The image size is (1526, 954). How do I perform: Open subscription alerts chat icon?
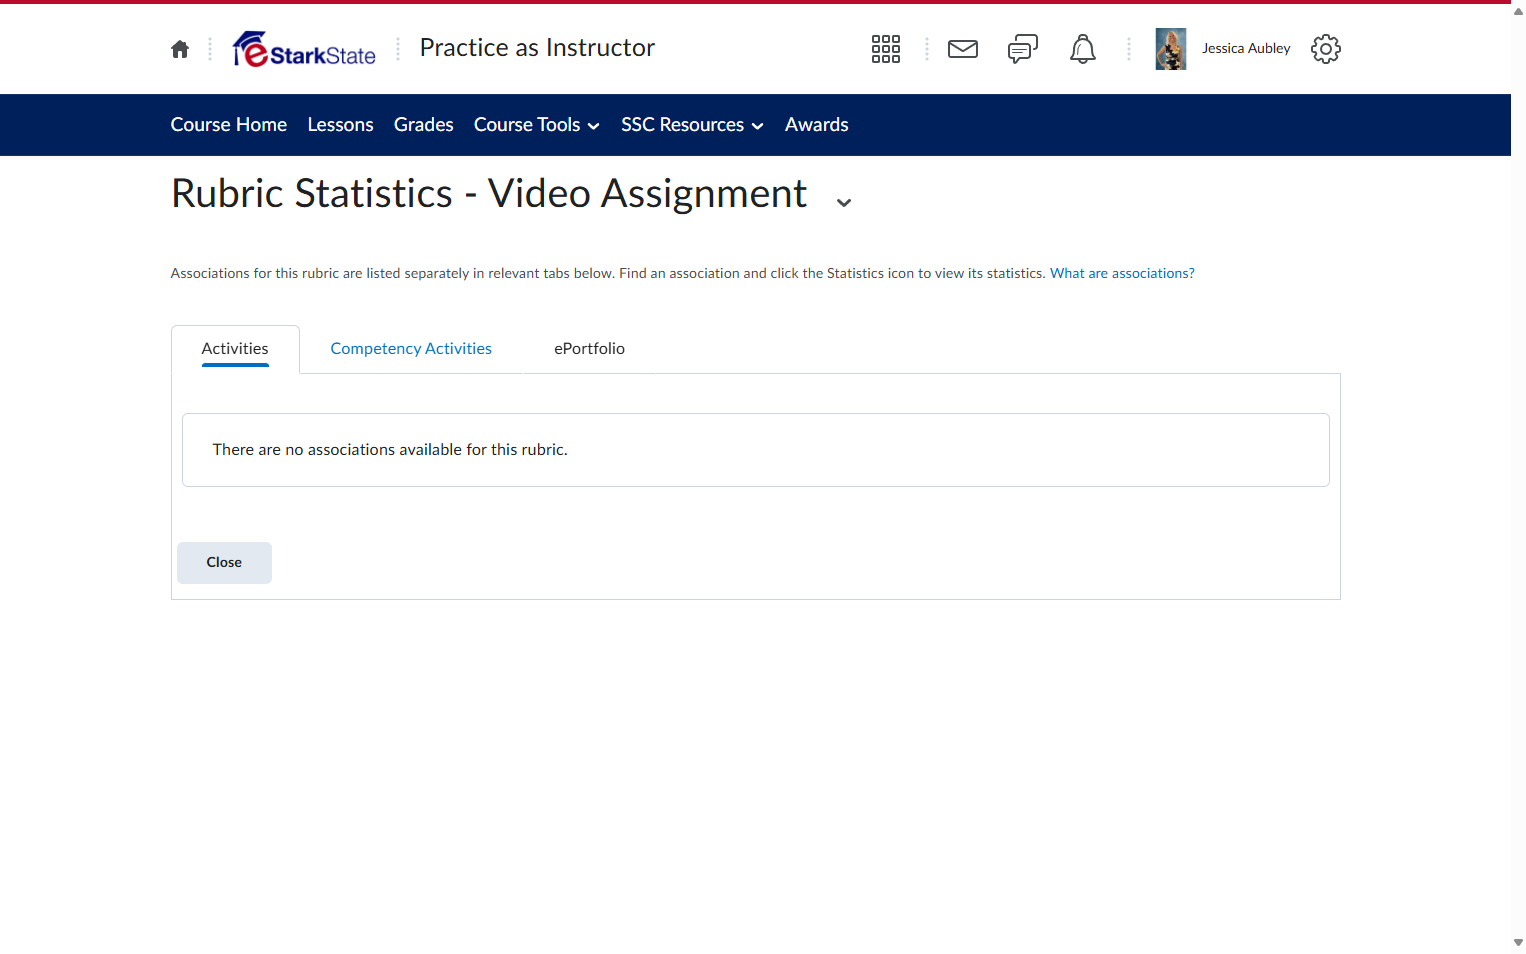(1023, 49)
